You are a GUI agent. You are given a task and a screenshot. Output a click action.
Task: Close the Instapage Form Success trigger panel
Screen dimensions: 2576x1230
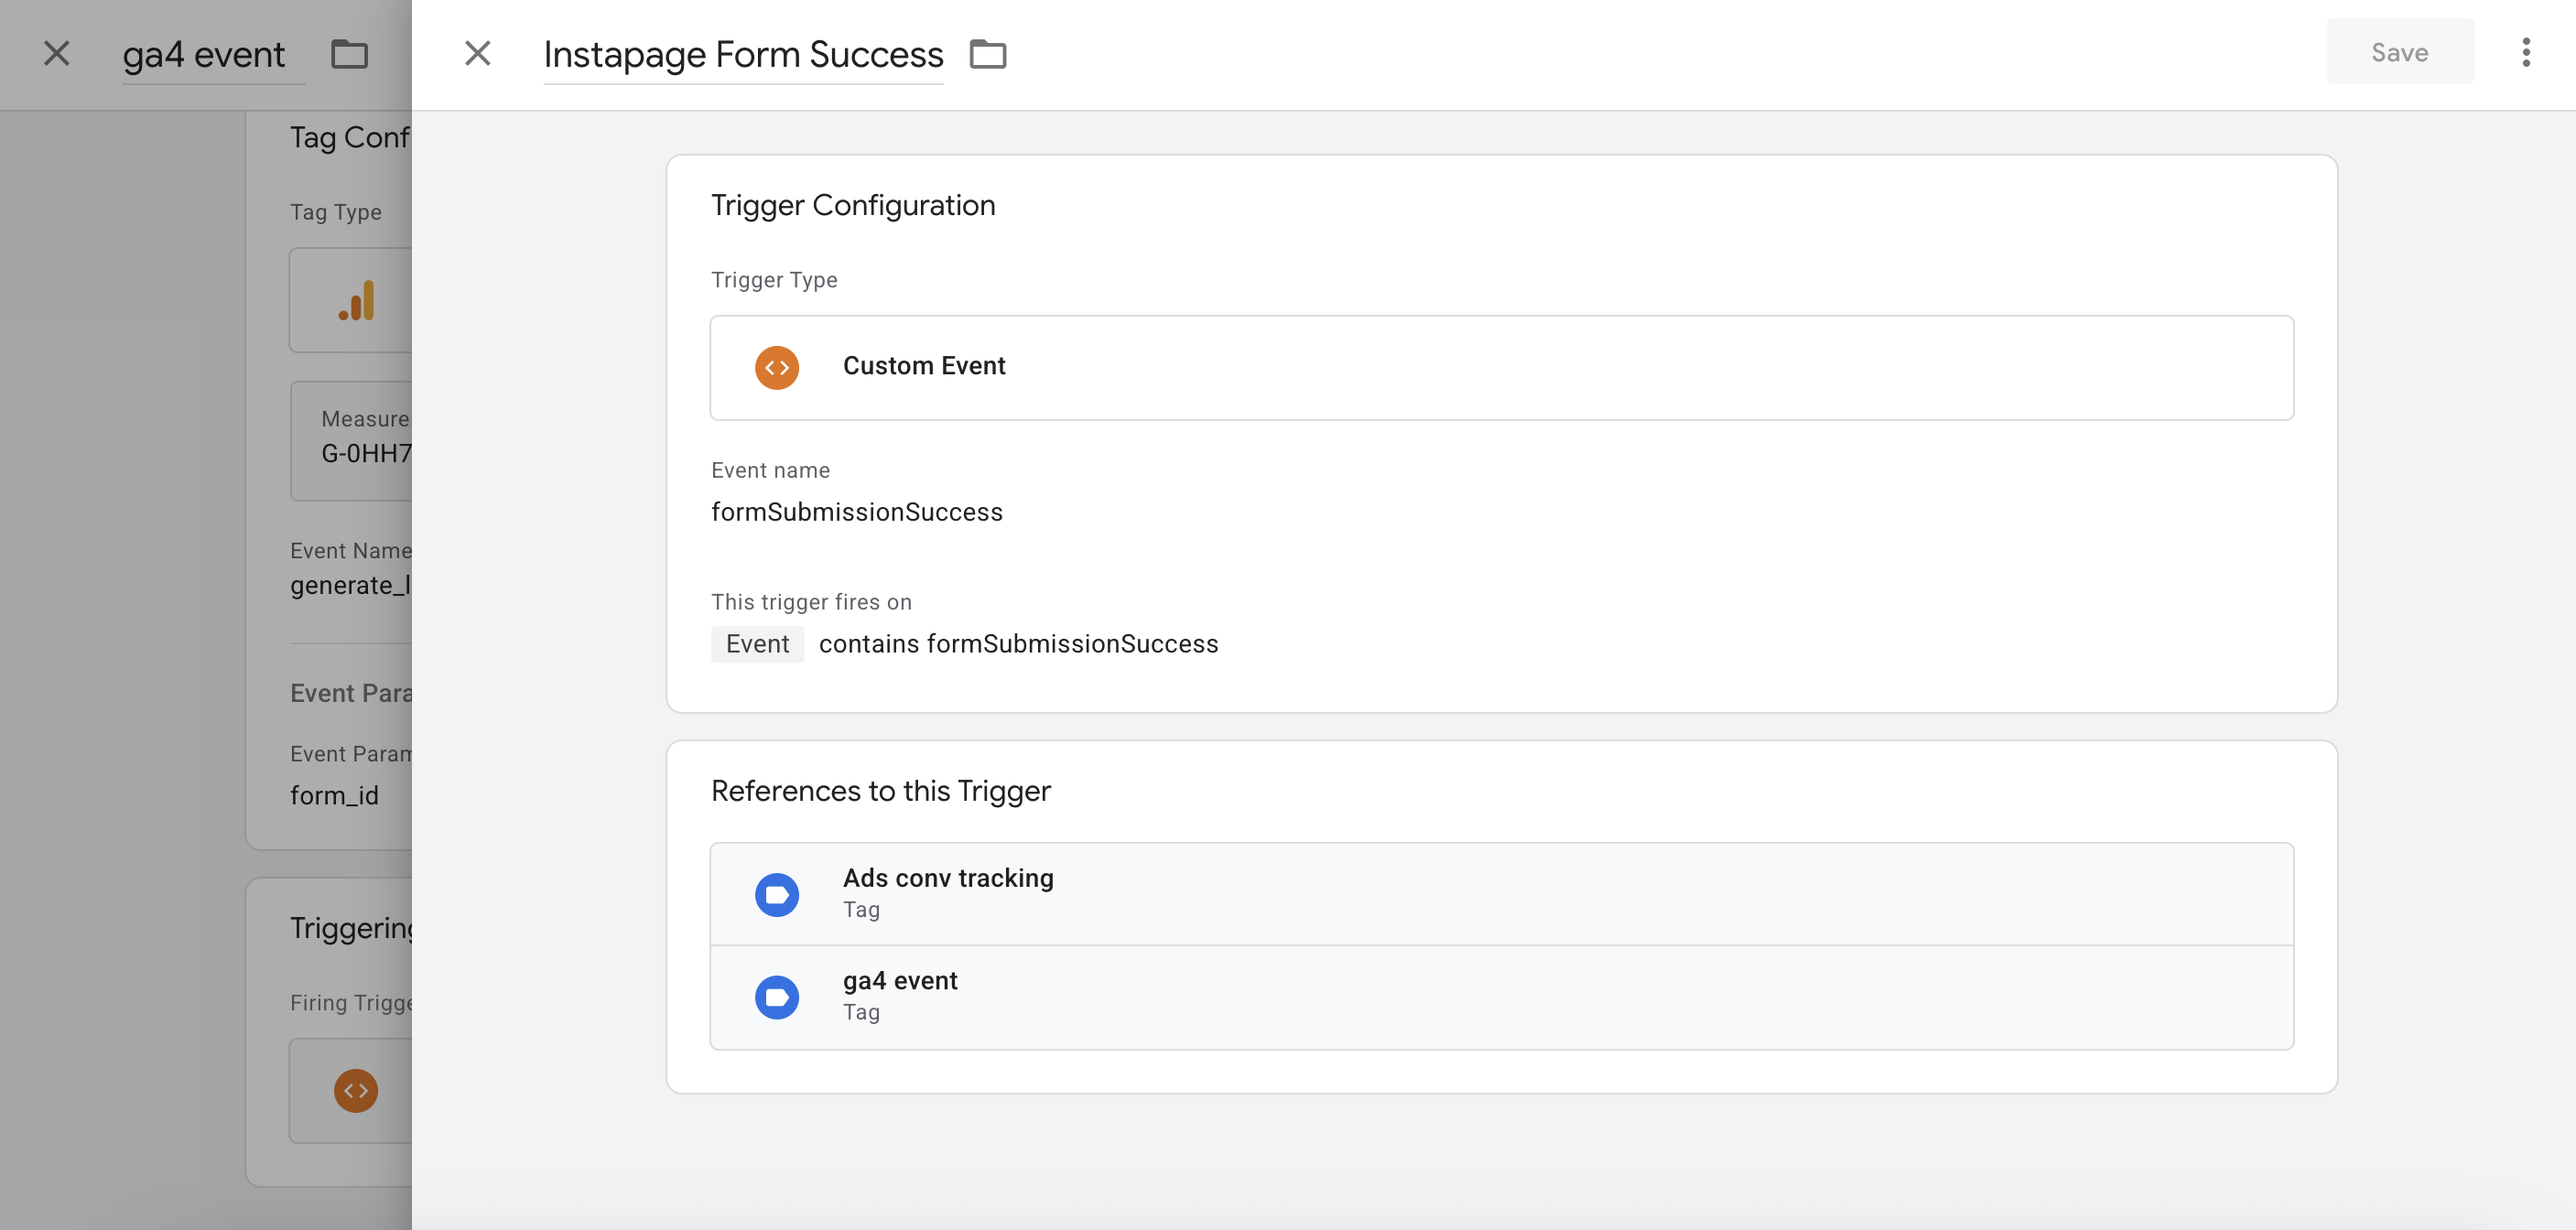pyautogui.click(x=477, y=53)
